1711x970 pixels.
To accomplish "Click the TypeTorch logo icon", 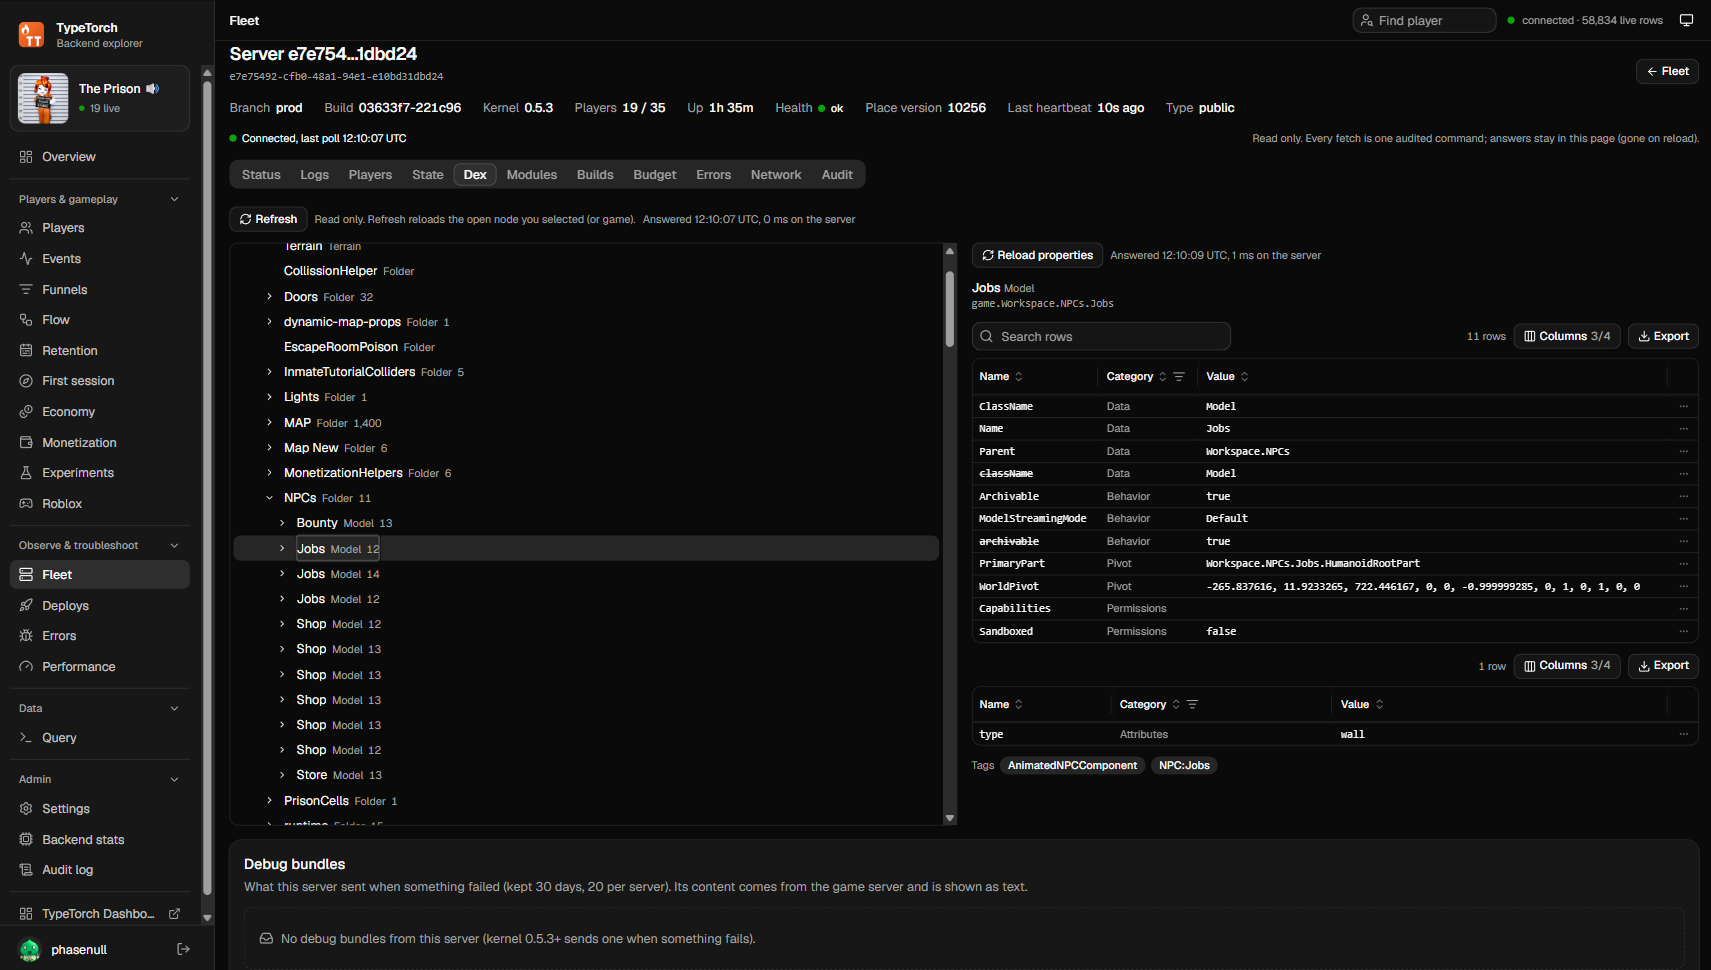I will pos(31,35).
